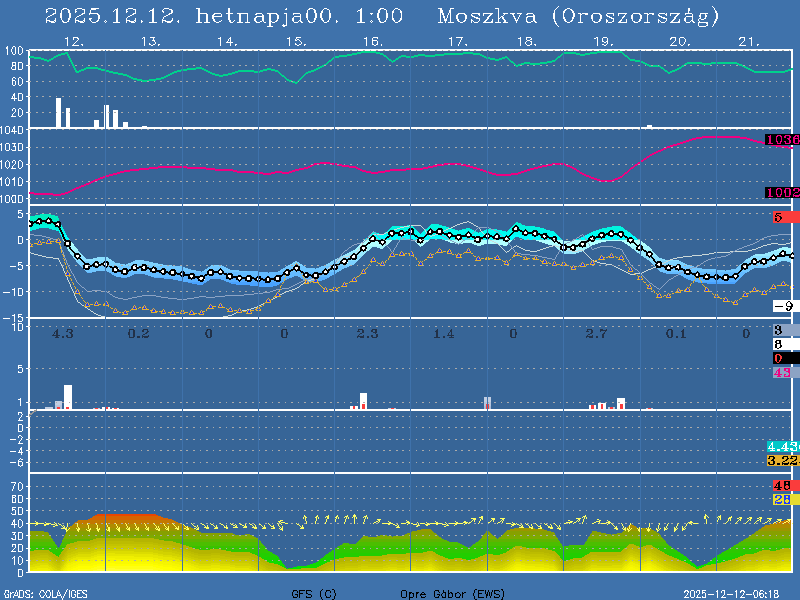This screenshot has width=800, height=600.
Task: Click the 4.3 daily precipitation total
Action: (63, 333)
